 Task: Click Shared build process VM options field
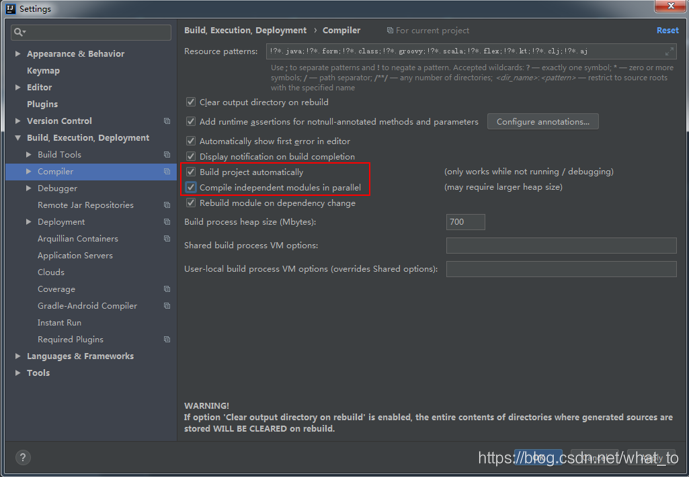(x=561, y=246)
